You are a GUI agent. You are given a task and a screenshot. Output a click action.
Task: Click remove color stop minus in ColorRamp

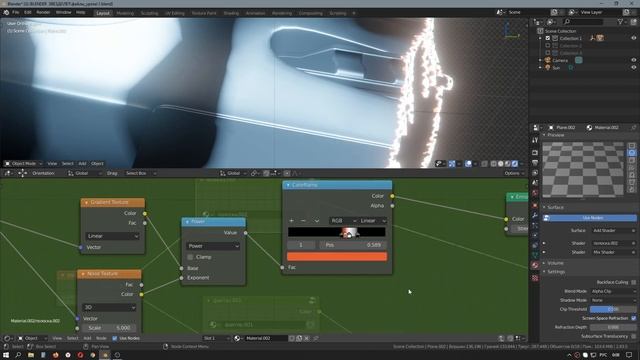click(x=303, y=220)
